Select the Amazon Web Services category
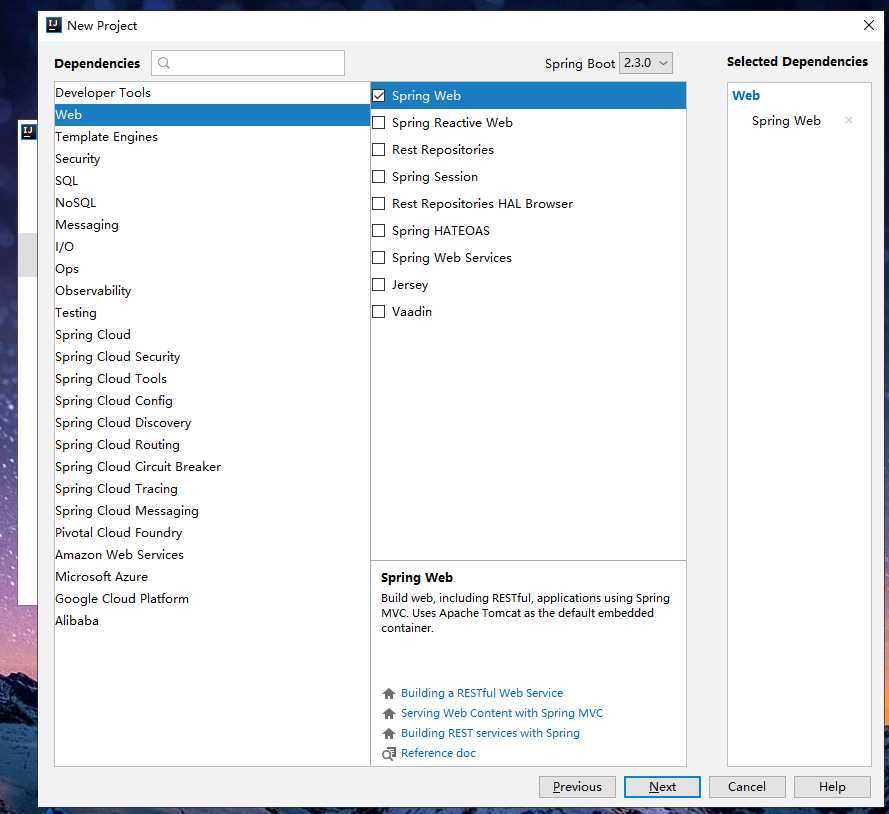This screenshot has height=814, width=889. pos(212,555)
